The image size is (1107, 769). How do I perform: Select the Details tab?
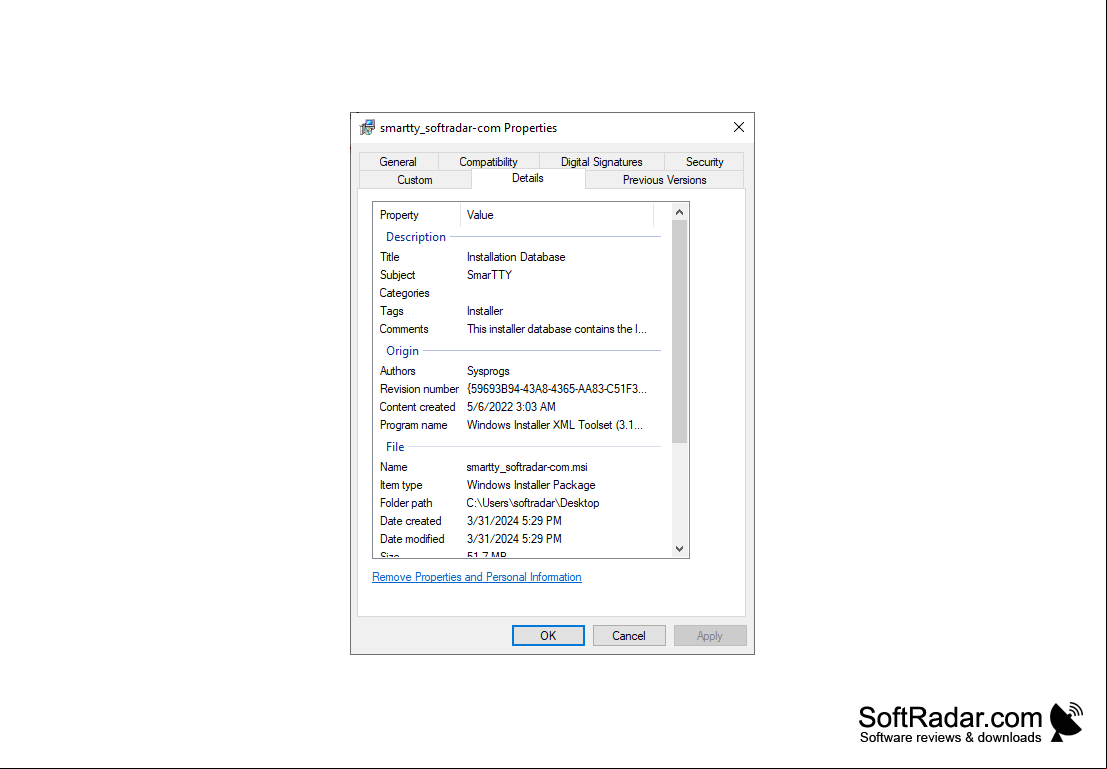528,179
